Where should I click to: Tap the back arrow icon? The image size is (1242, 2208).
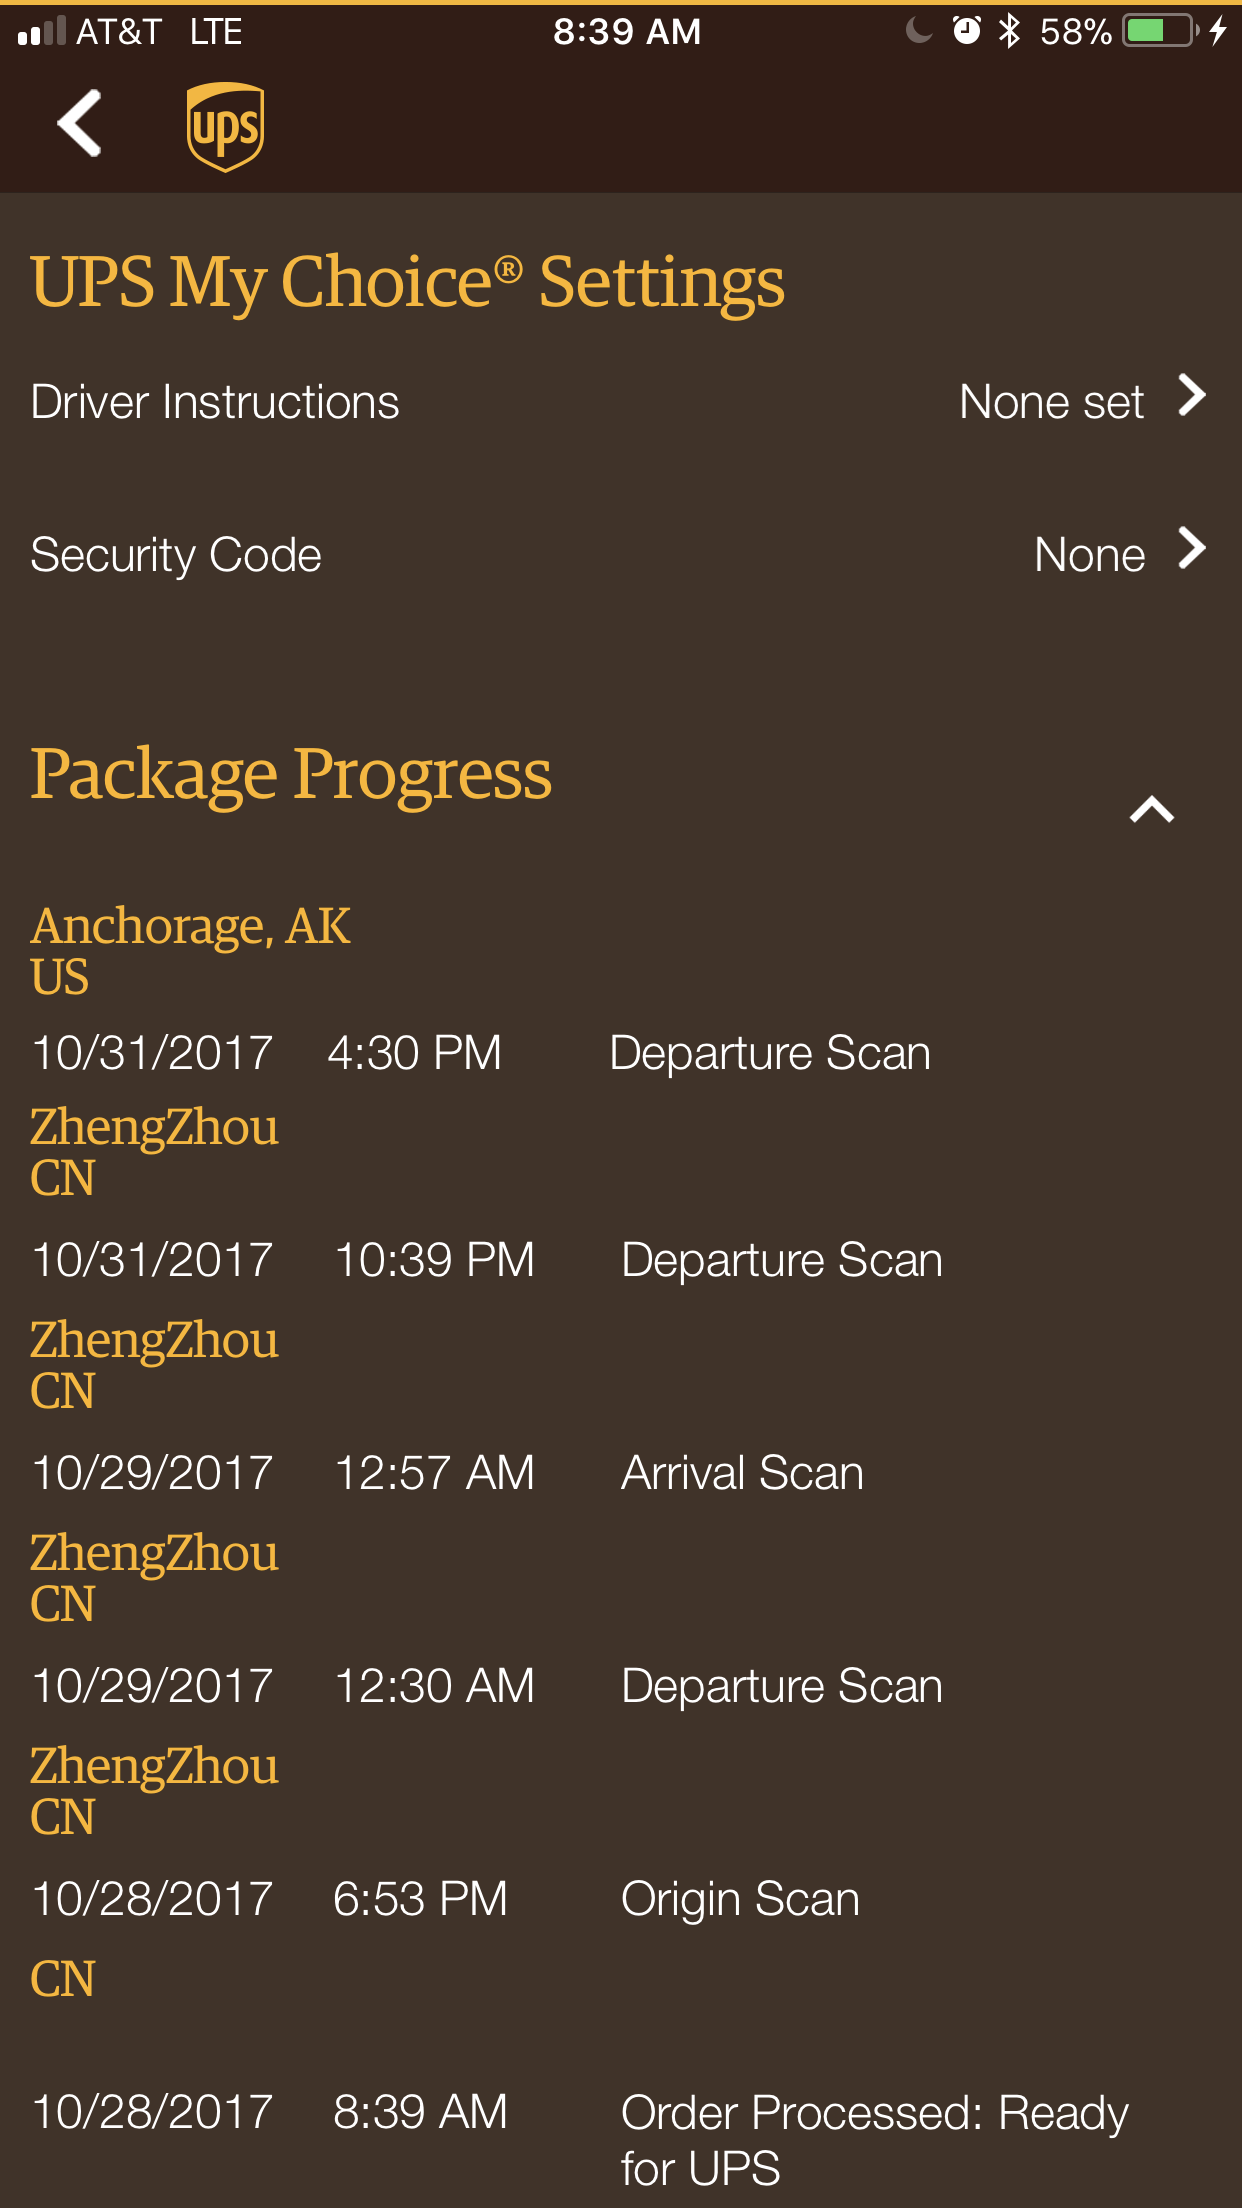80,123
